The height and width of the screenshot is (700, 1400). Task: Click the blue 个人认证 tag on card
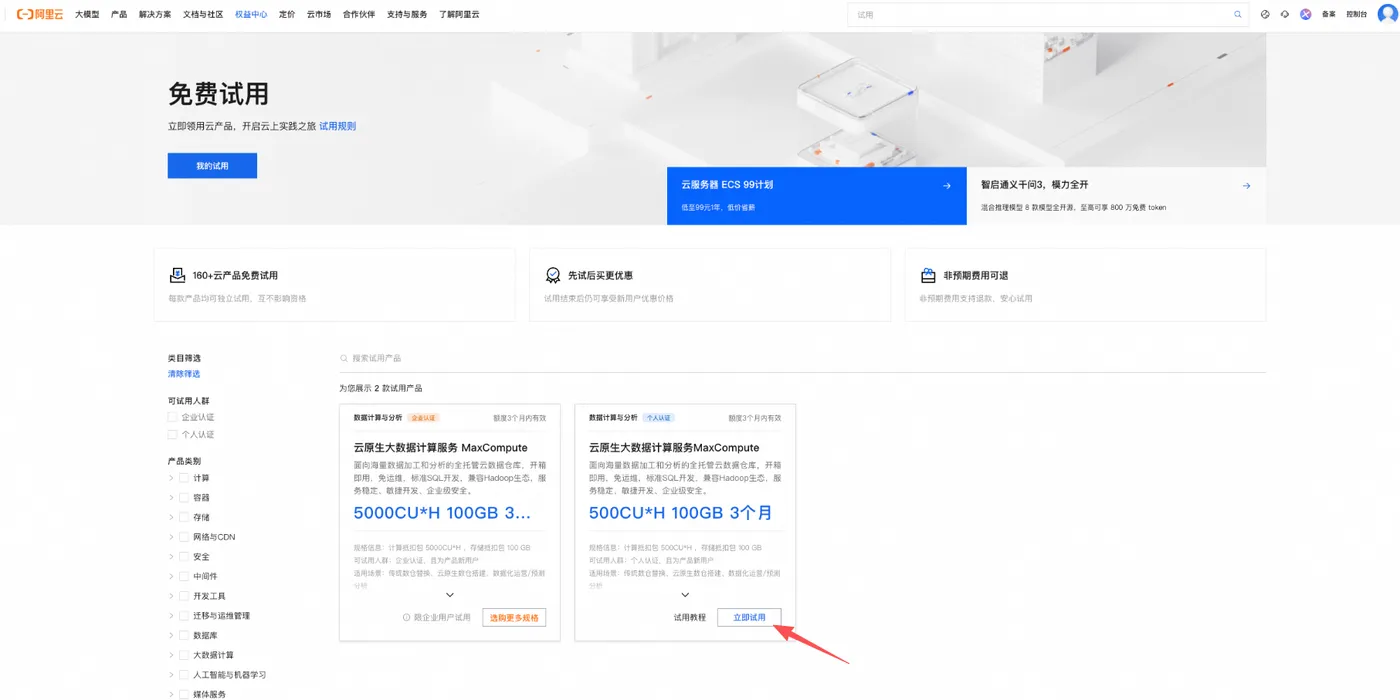659,418
